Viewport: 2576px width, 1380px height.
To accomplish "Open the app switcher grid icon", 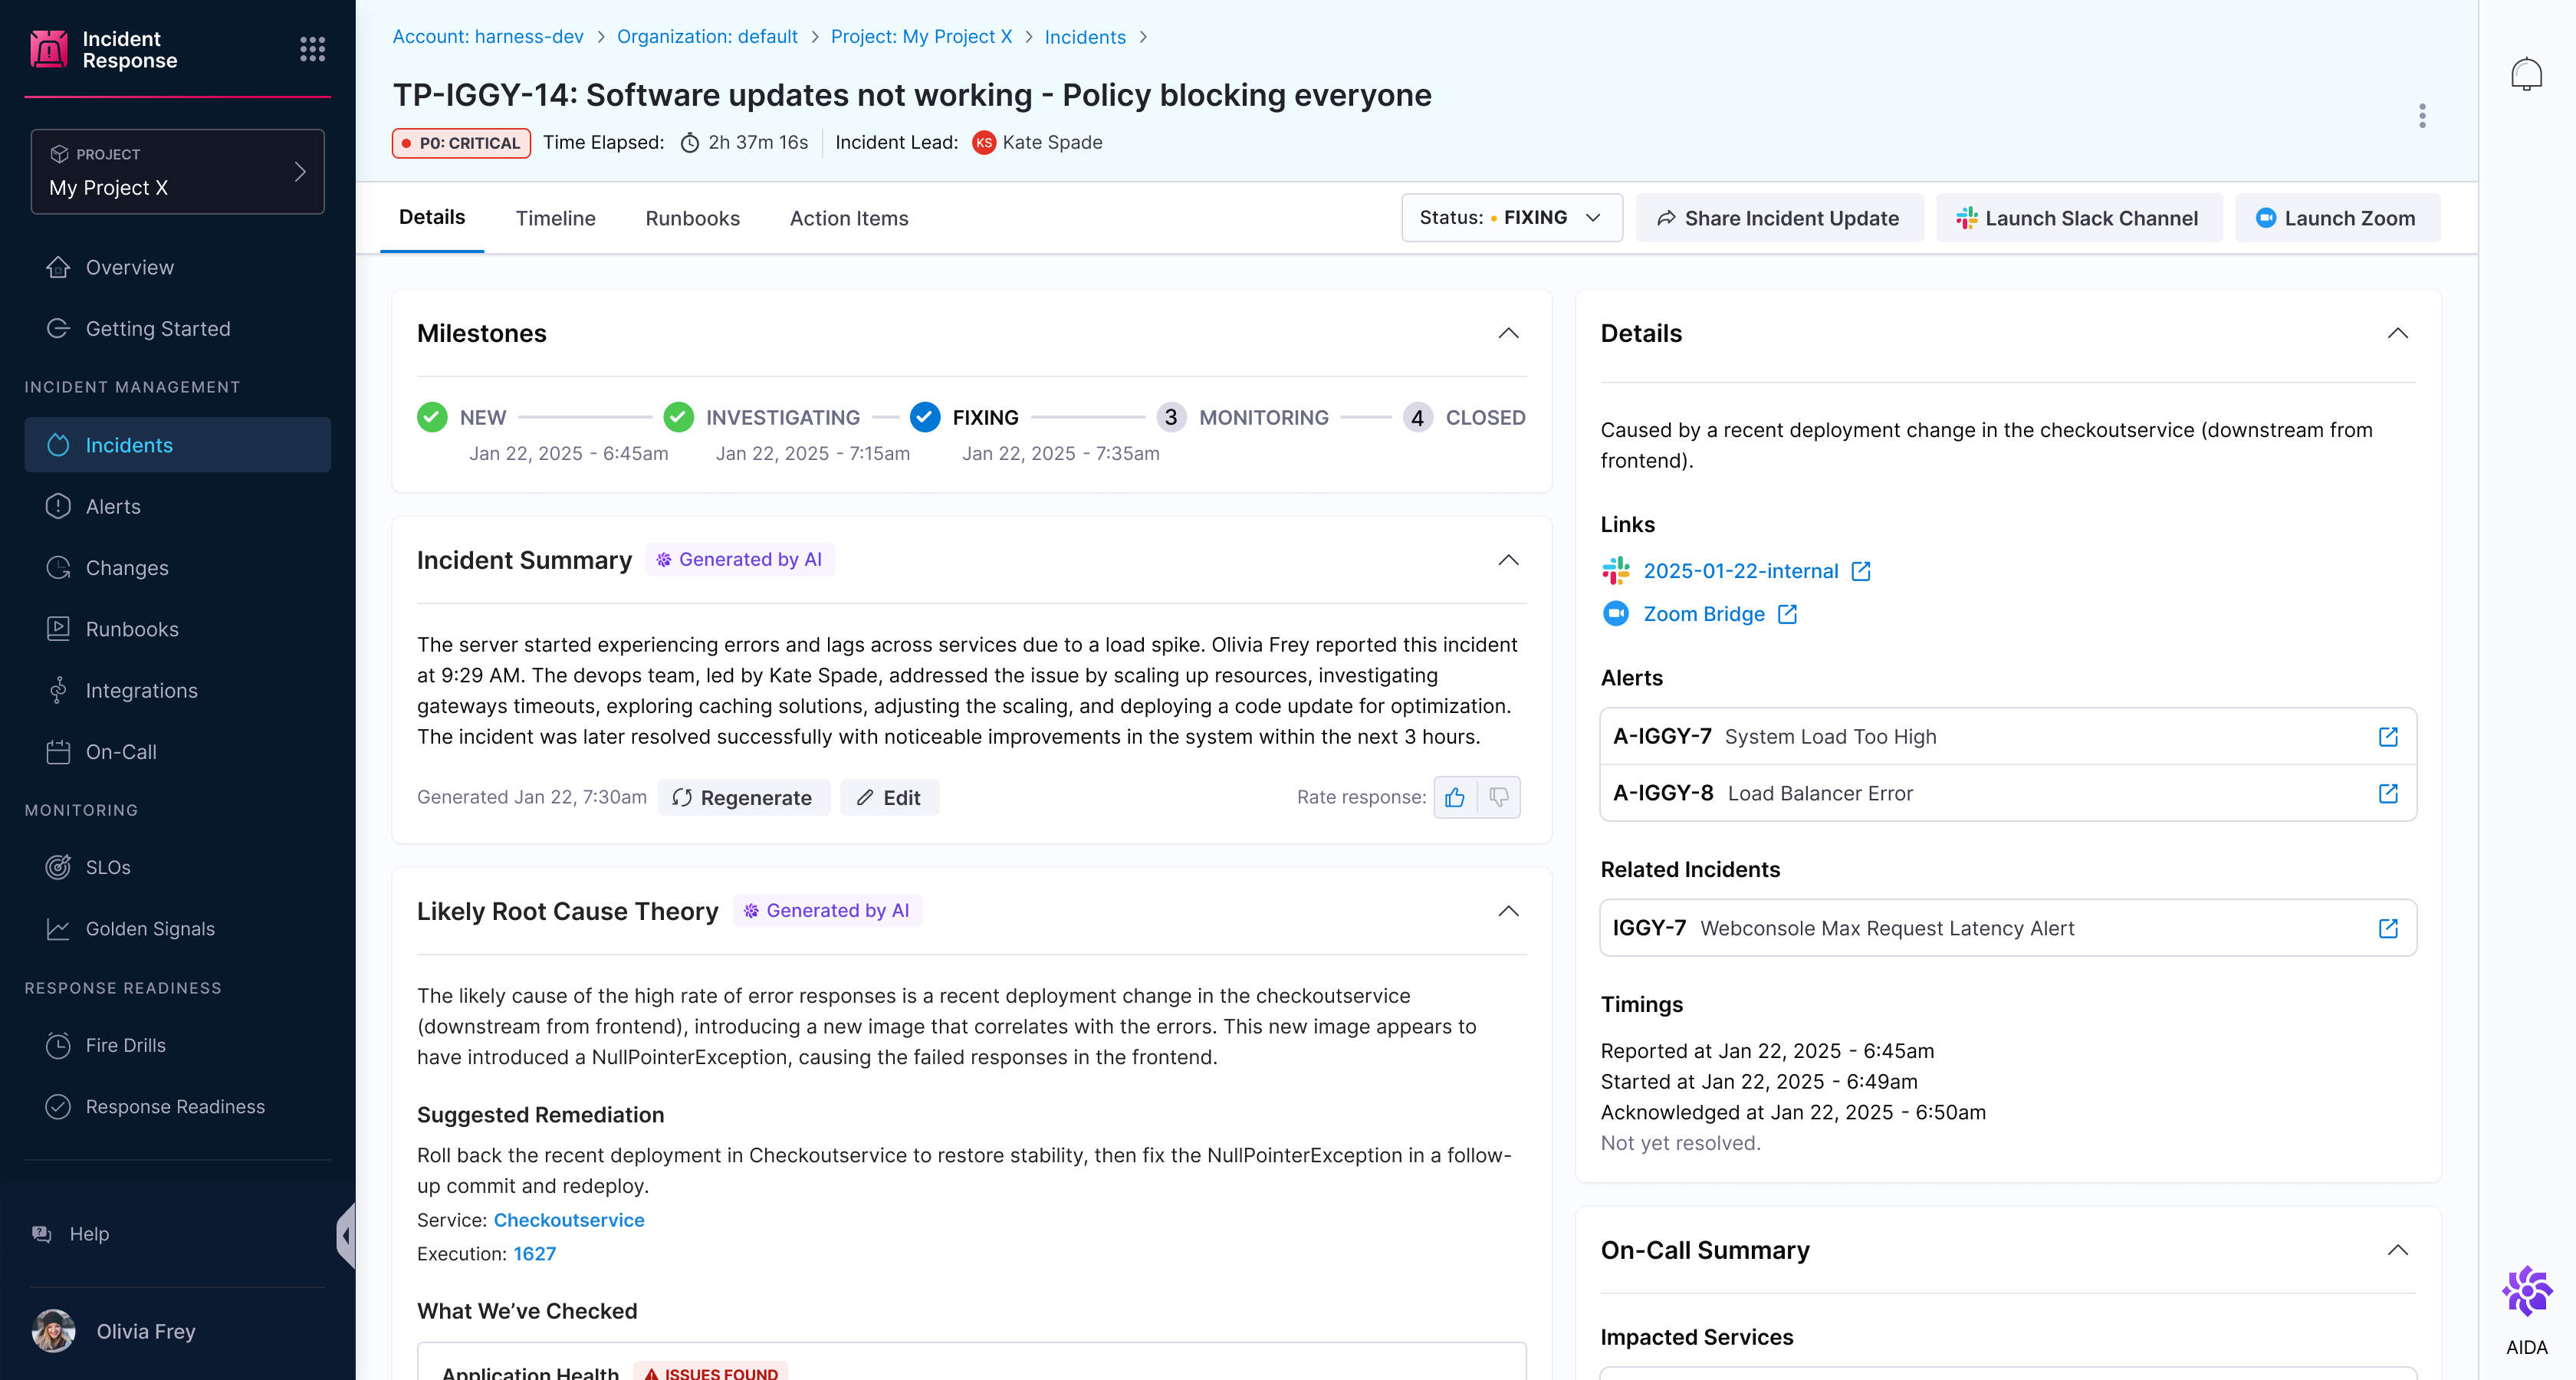I will 312,49.
